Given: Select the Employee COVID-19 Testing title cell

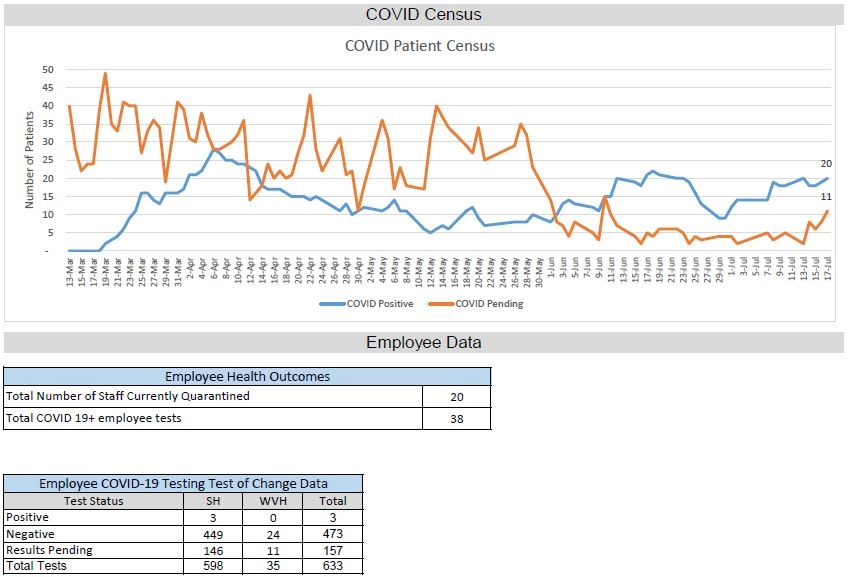Looking at the screenshot, I should pyautogui.click(x=184, y=484).
